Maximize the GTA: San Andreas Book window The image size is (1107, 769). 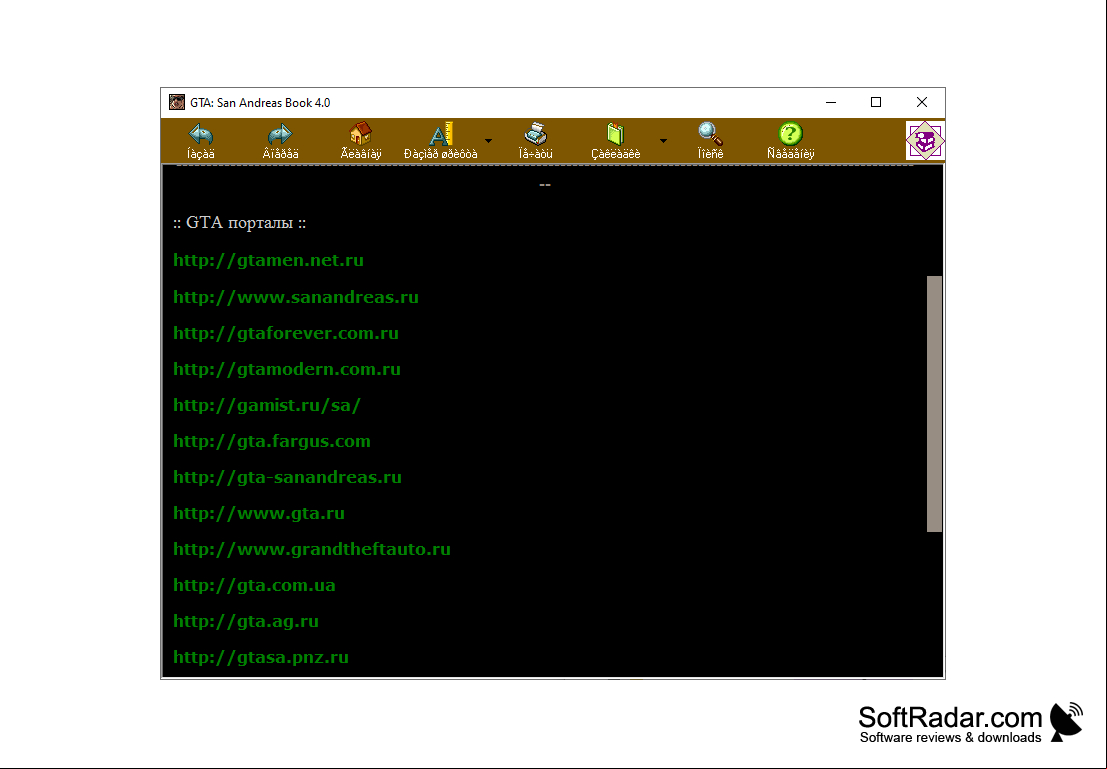[x=876, y=102]
